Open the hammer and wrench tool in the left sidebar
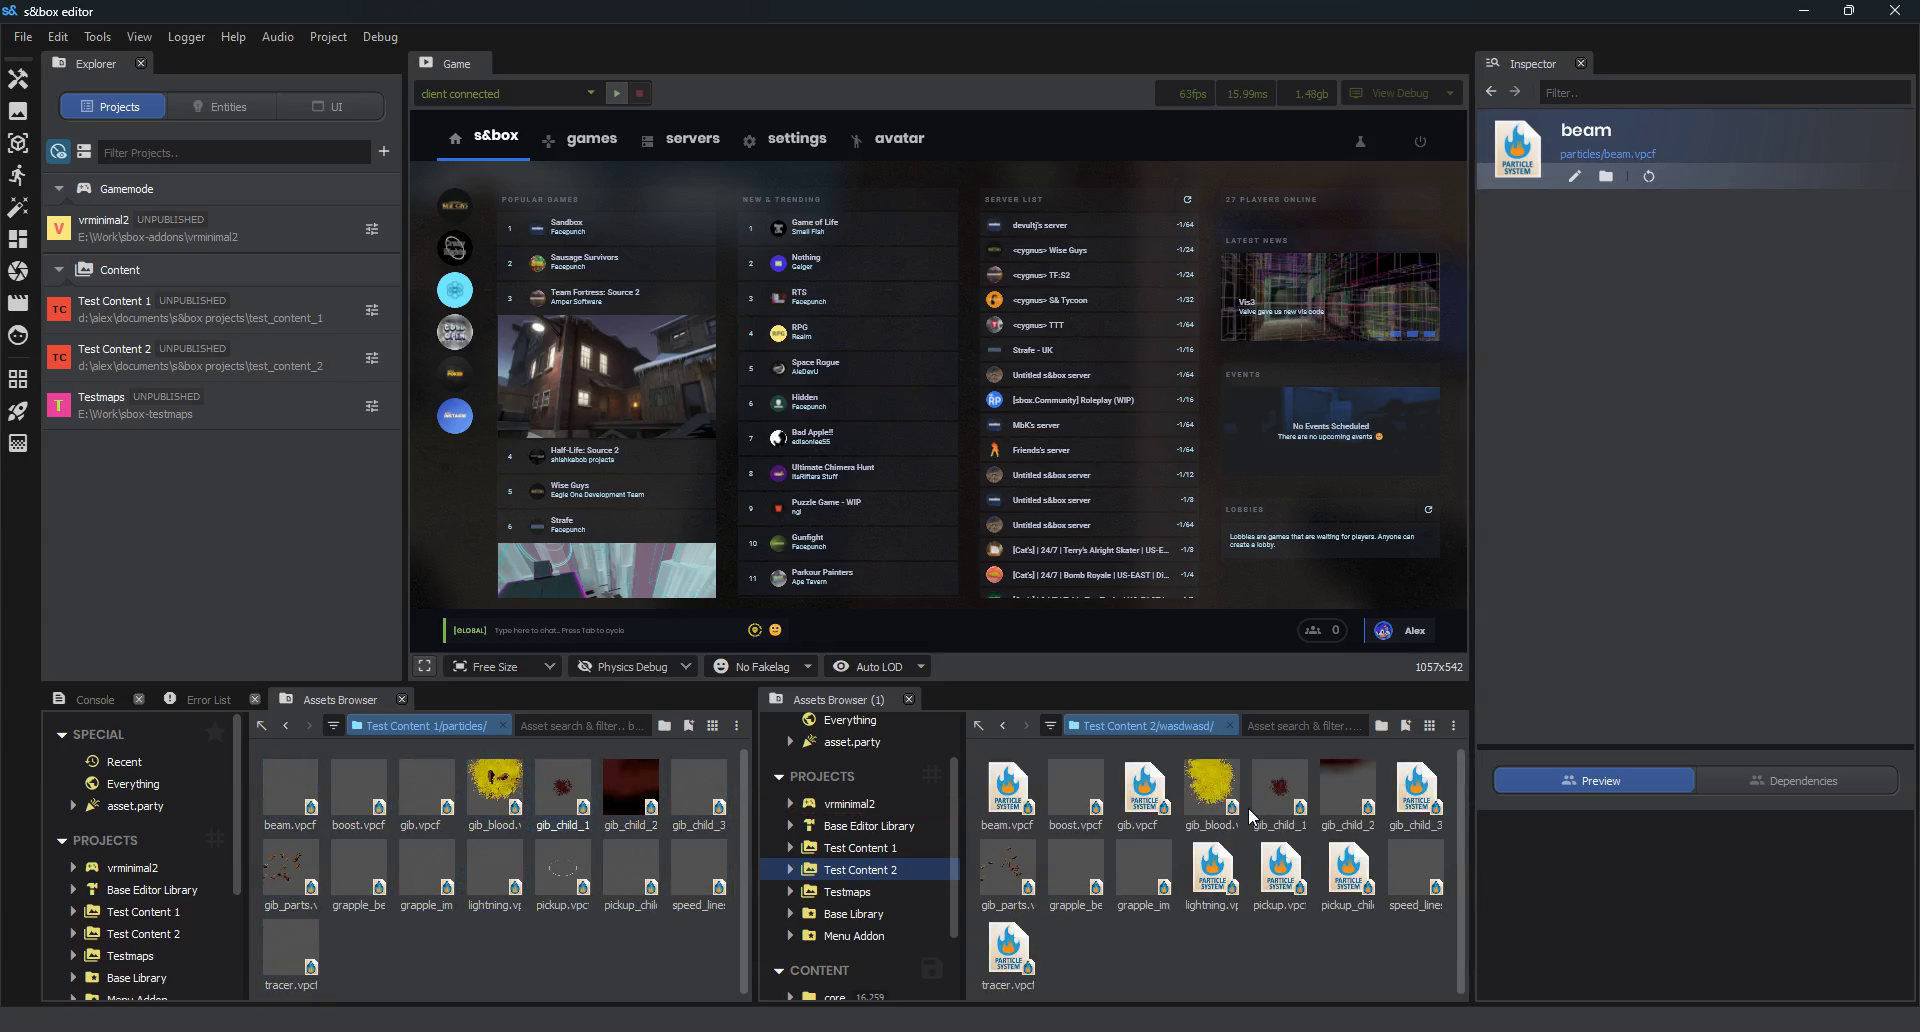The image size is (1920, 1032). (x=18, y=79)
